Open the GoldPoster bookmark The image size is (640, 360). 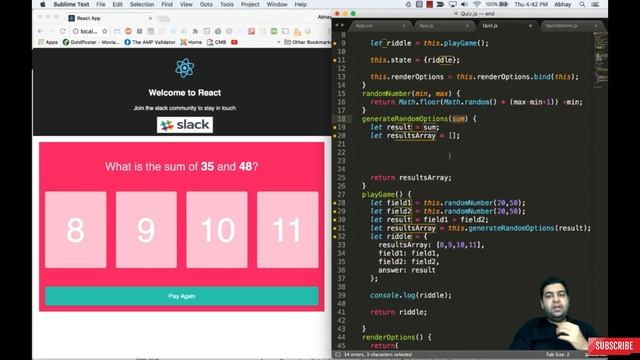[91, 42]
